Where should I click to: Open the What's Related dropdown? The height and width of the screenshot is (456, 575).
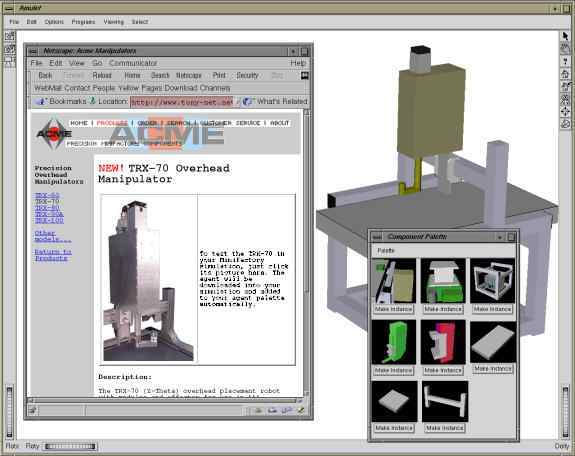[x=275, y=101]
